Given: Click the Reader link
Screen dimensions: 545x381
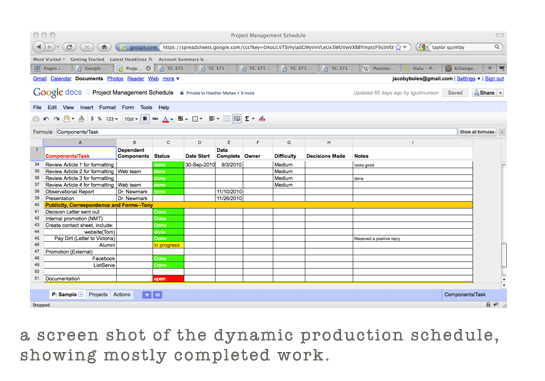Looking at the screenshot, I should [x=136, y=79].
